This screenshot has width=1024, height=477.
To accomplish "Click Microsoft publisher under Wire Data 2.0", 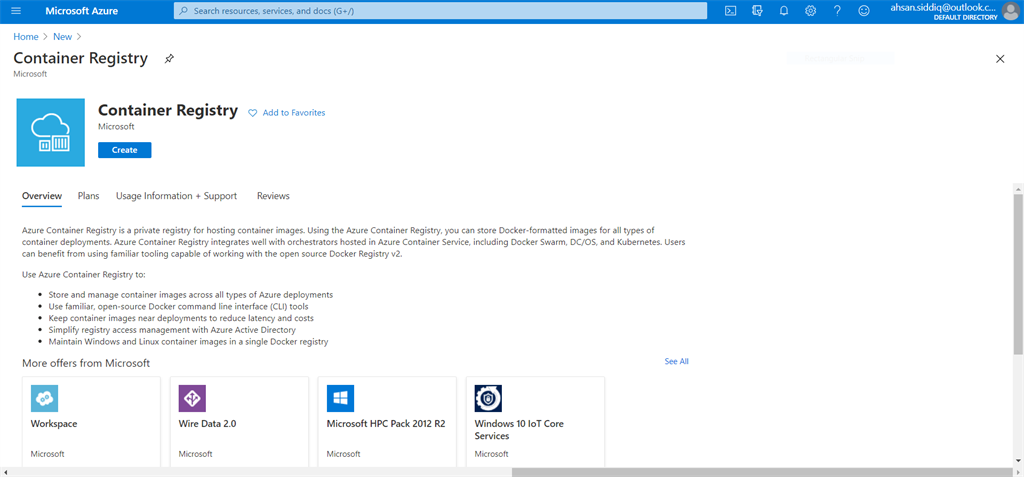I will coord(195,453).
